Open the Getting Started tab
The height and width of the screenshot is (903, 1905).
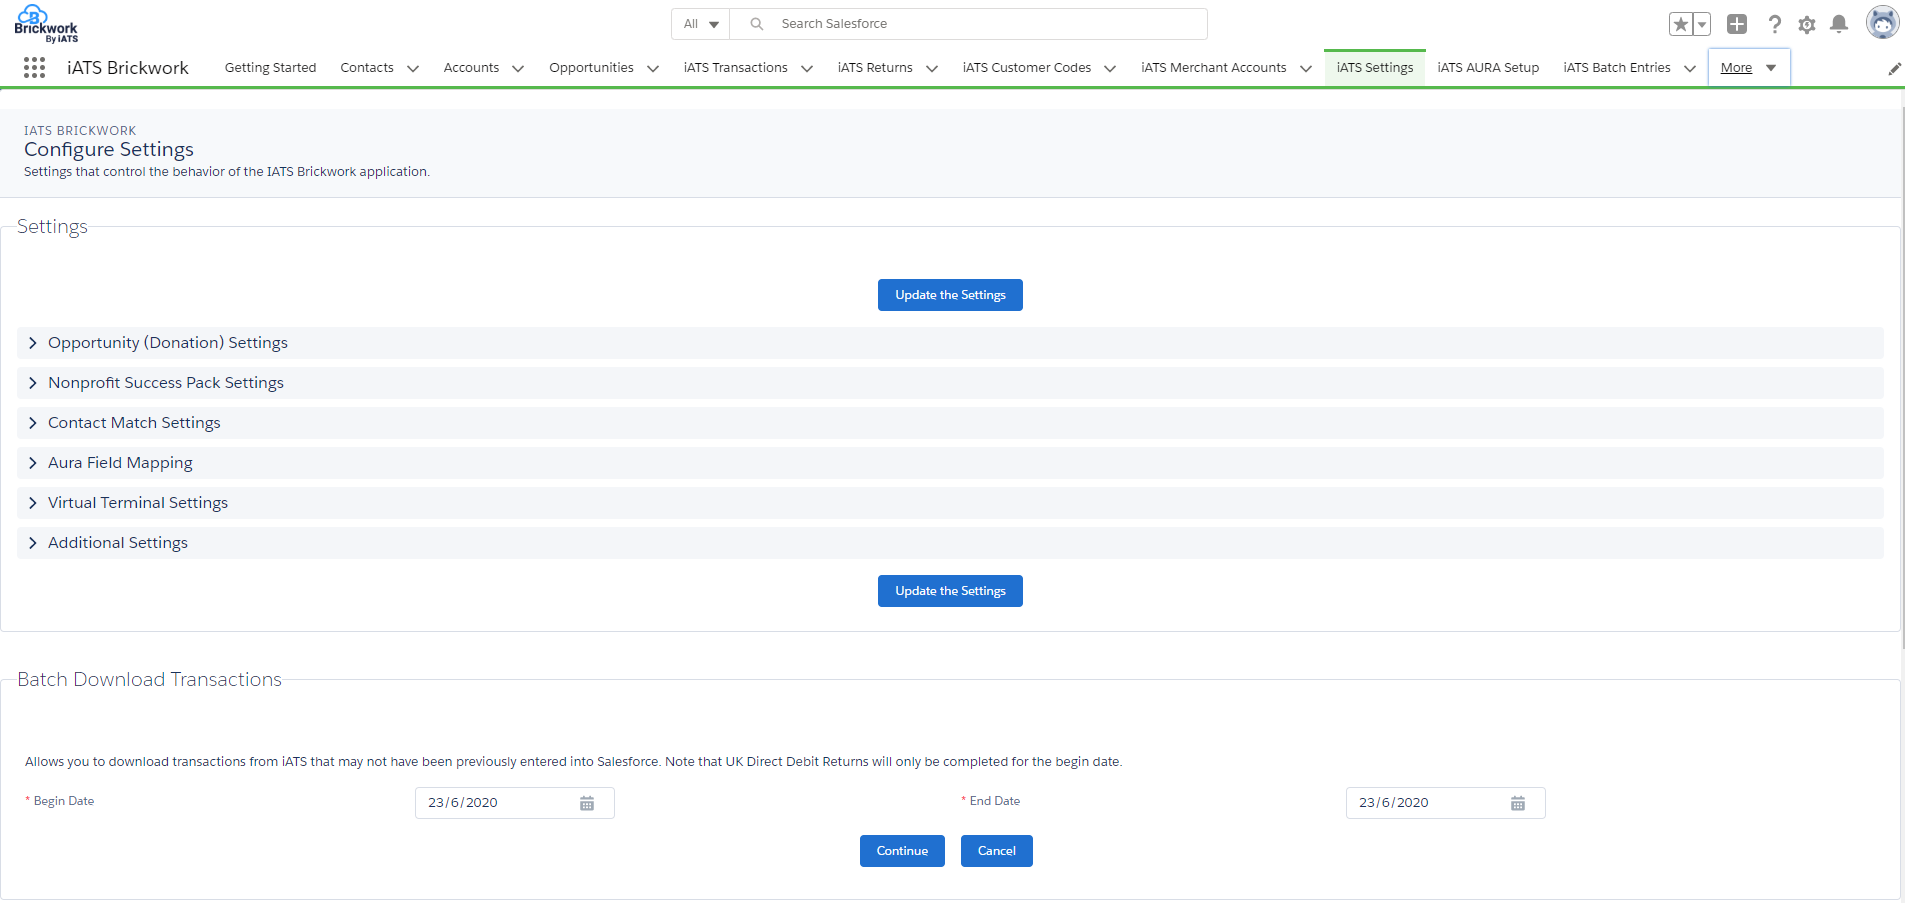(x=270, y=68)
